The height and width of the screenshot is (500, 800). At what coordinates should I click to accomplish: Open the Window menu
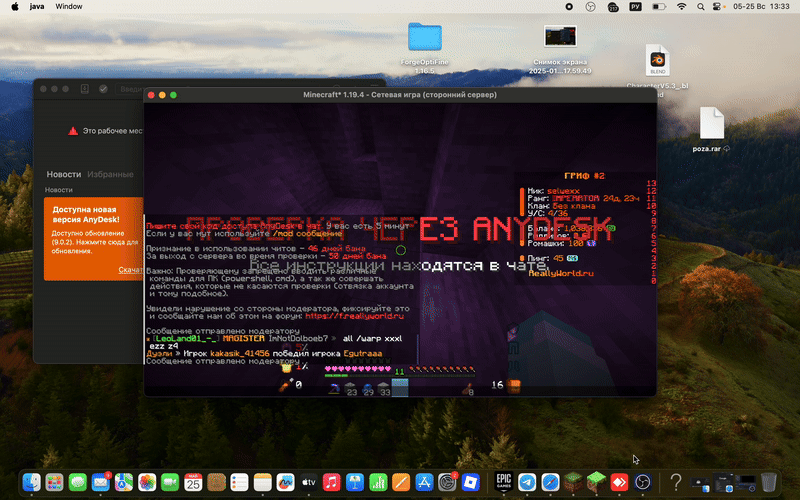tap(69, 7)
